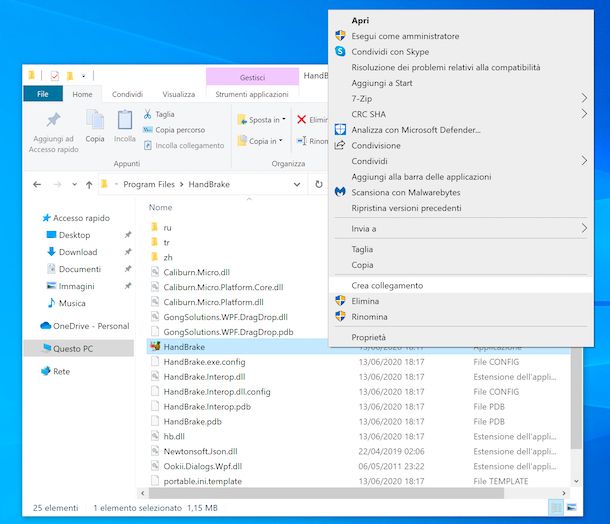Choose Aggiungi alla barra delle applicazioni

tap(461, 177)
